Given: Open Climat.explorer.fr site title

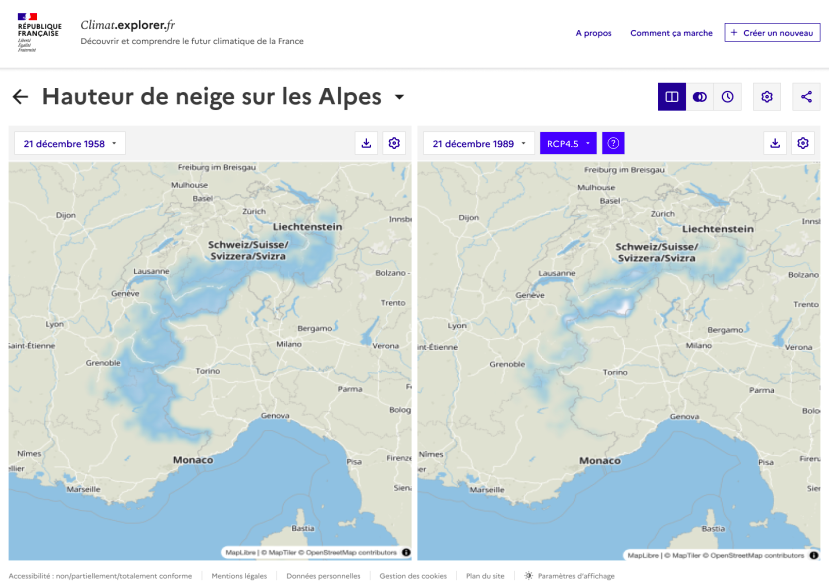Looking at the screenshot, I should coord(127,25).
